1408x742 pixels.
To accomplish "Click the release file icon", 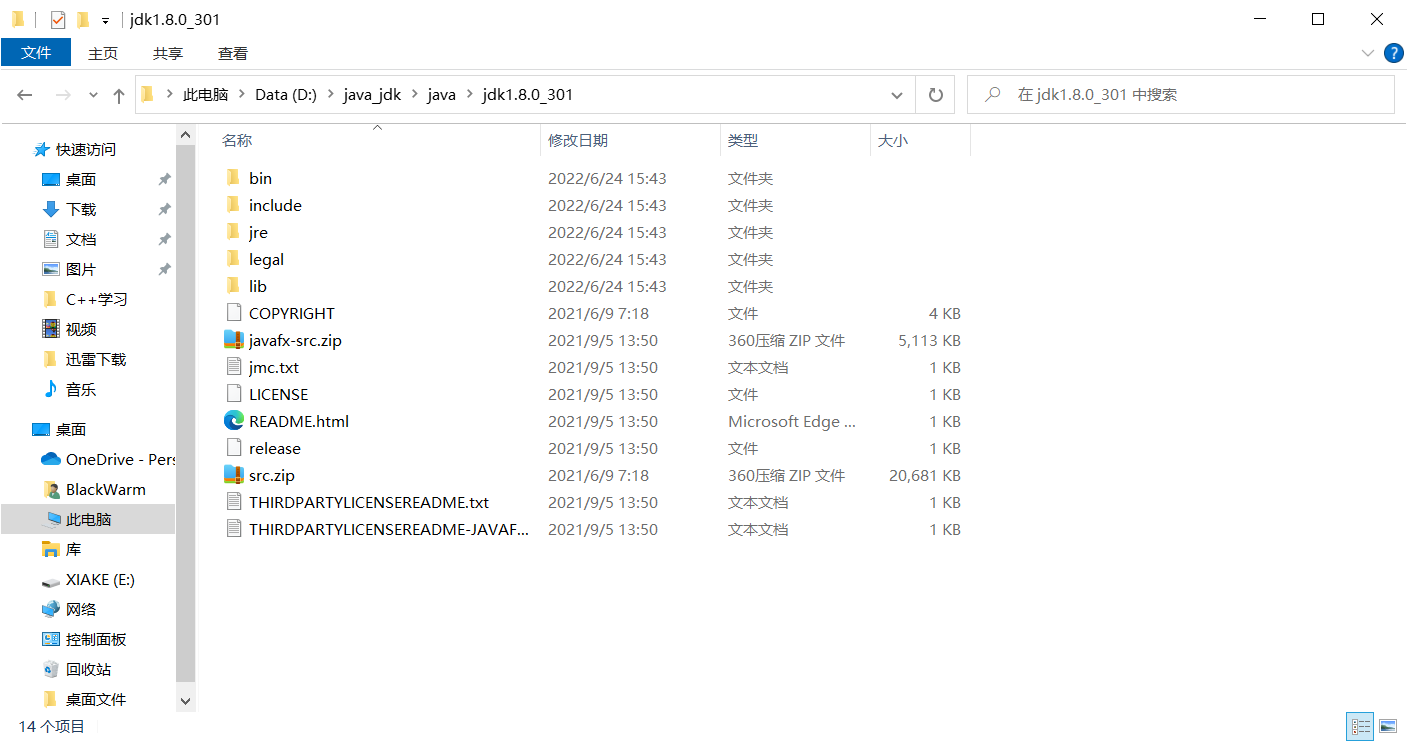I will tap(233, 448).
